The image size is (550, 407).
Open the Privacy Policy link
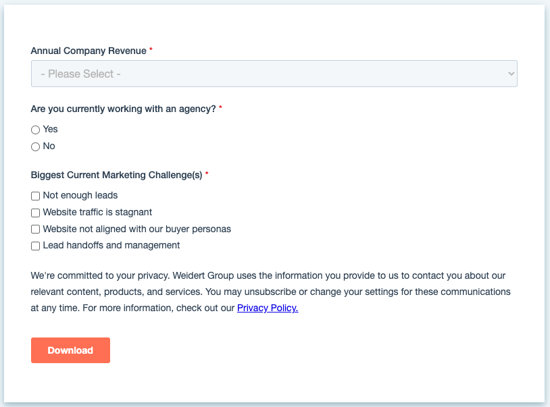[x=268, y=308]
